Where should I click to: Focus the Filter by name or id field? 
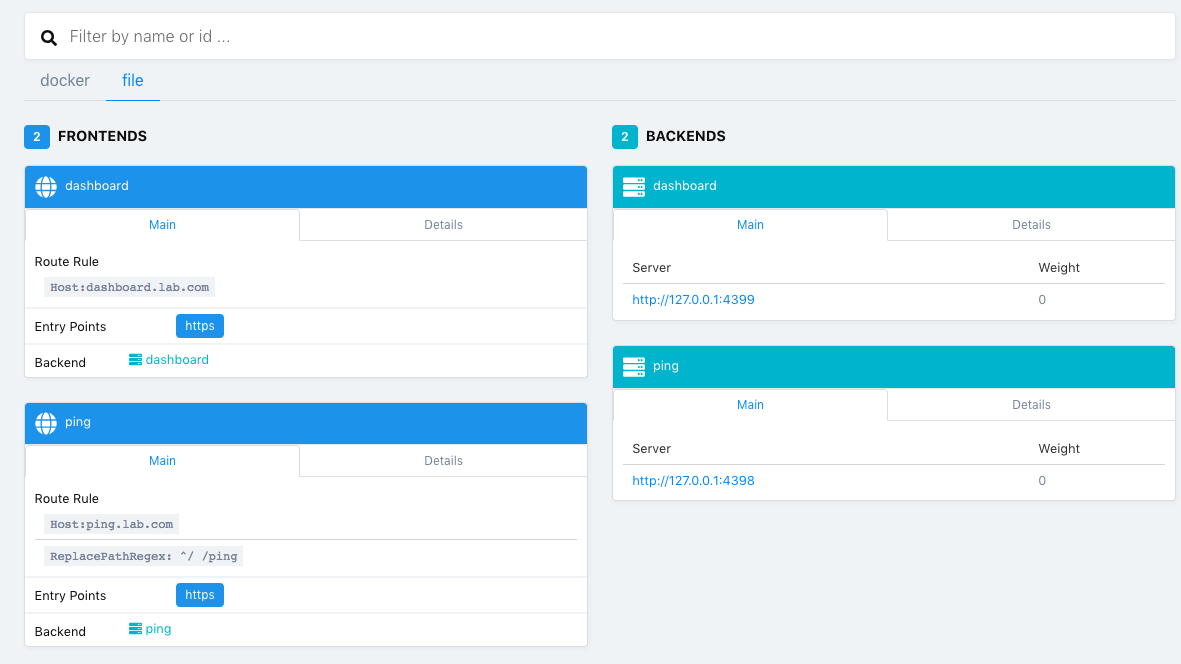click(x=600, y=36)
